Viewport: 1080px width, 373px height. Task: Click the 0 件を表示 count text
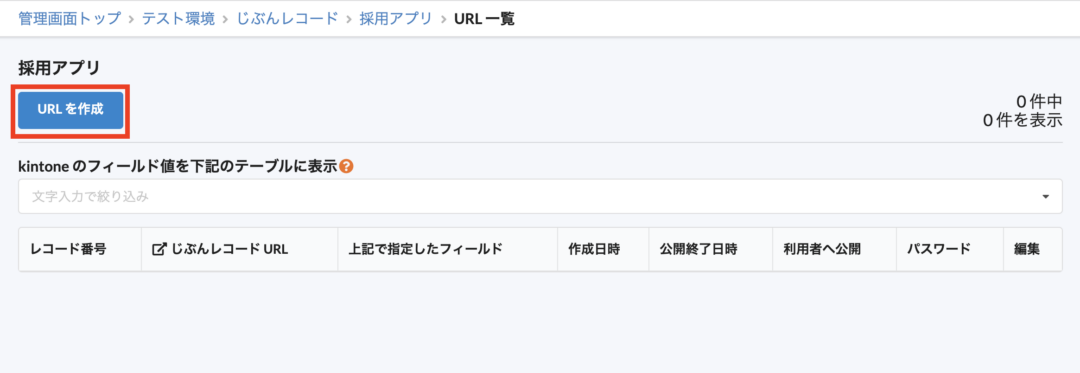coord(1023,119)
